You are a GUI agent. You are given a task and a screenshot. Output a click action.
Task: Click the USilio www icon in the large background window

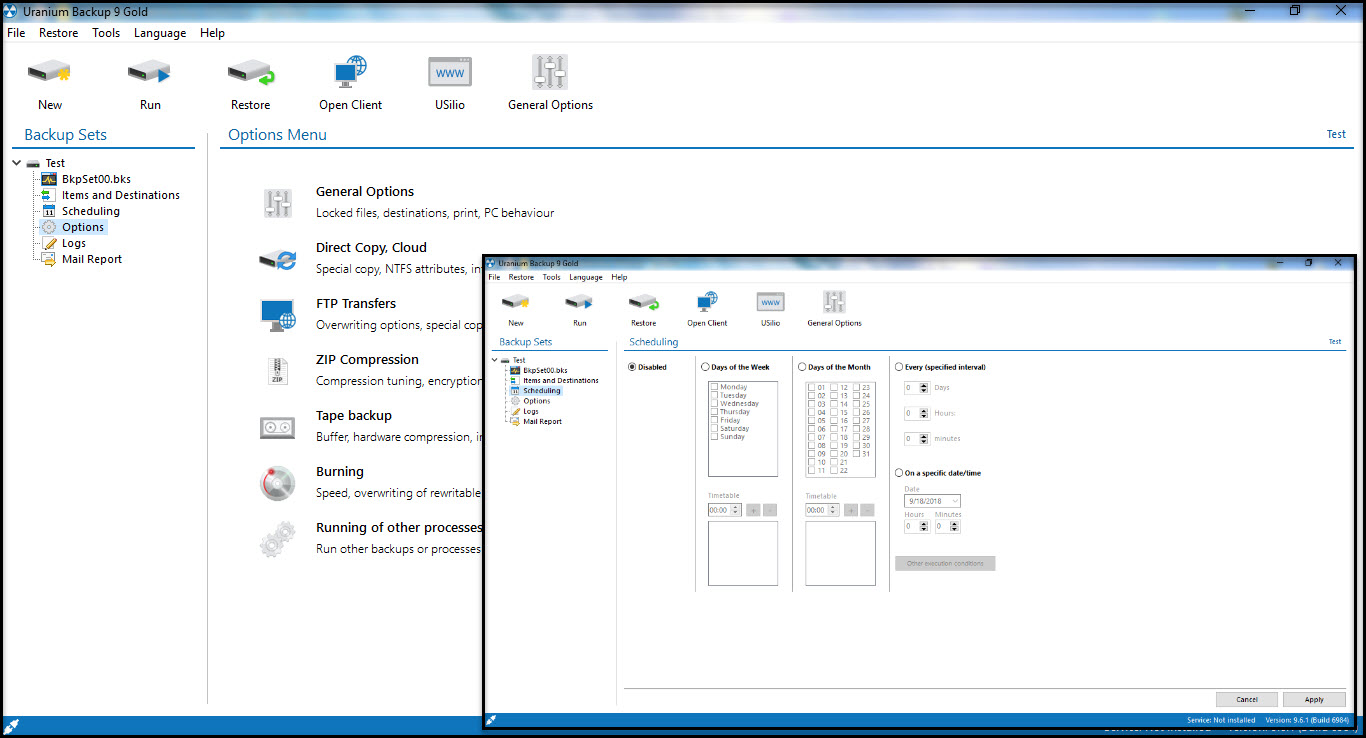coord(450,72)
